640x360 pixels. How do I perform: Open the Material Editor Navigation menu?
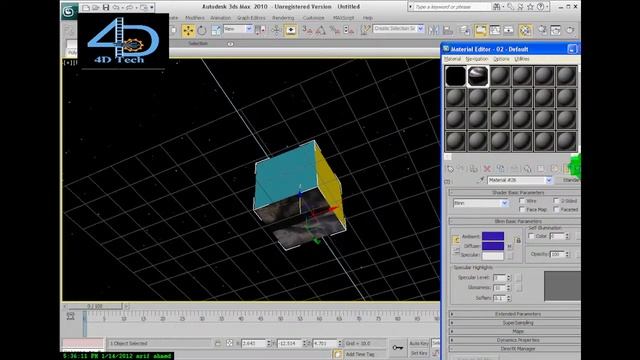(477, 59)
